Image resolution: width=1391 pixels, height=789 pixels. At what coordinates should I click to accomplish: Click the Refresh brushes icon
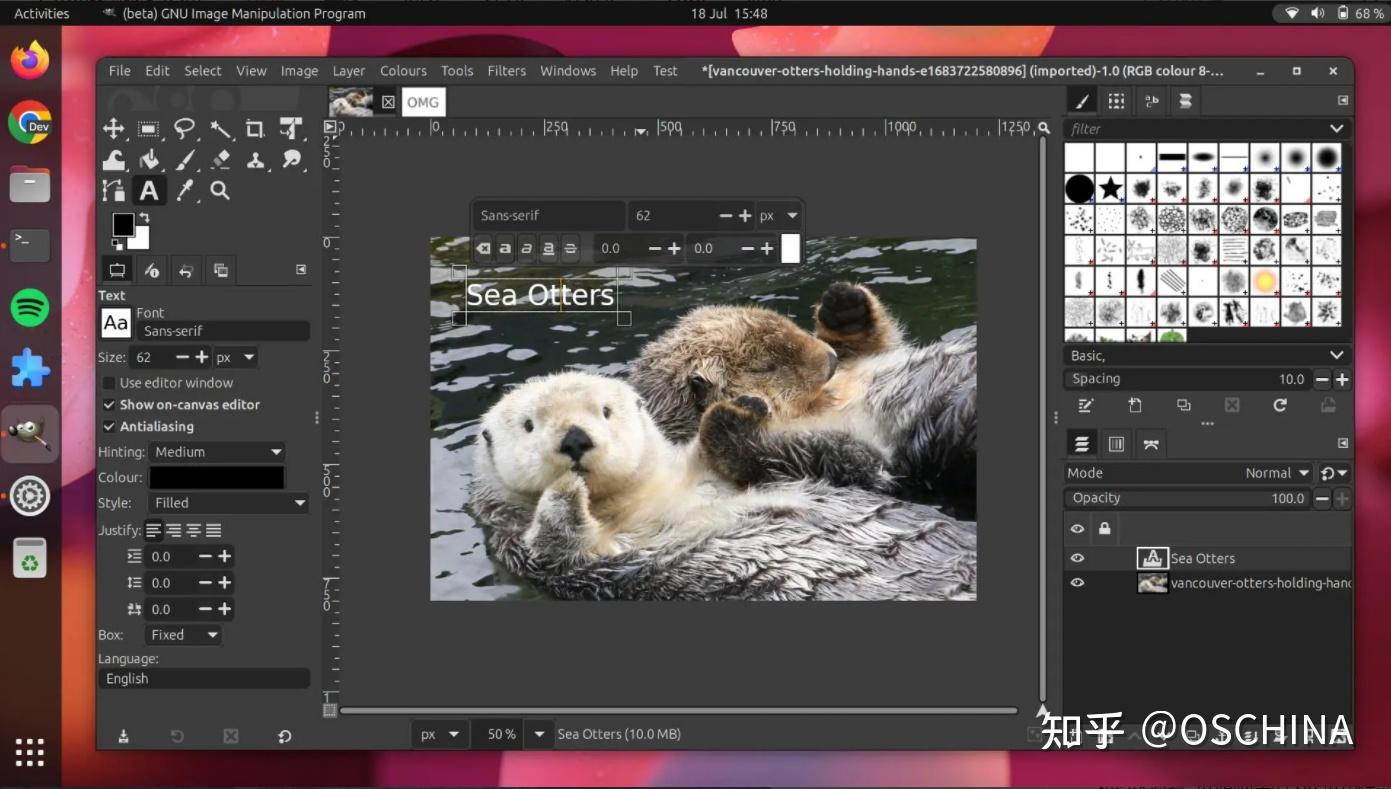point(1280,405)
